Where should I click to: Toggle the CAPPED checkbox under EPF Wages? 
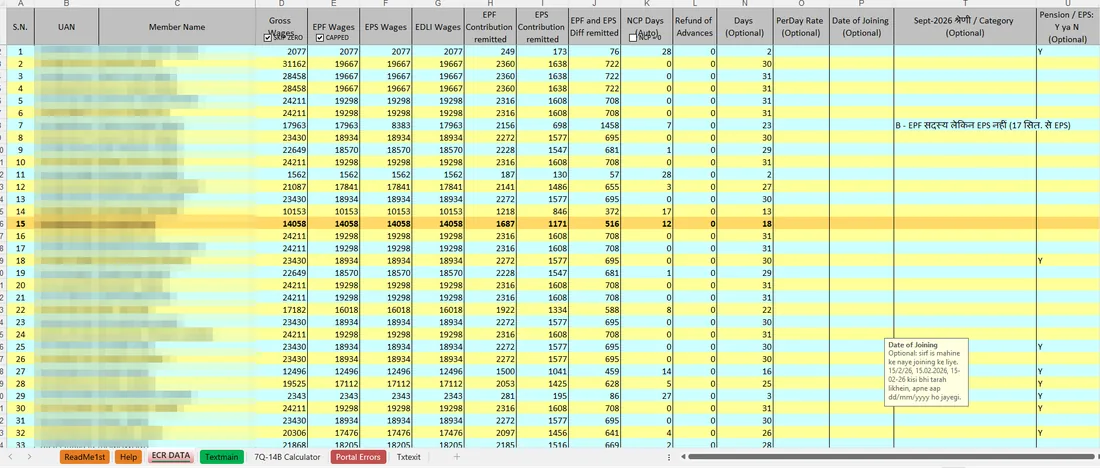tap(320, 38)
